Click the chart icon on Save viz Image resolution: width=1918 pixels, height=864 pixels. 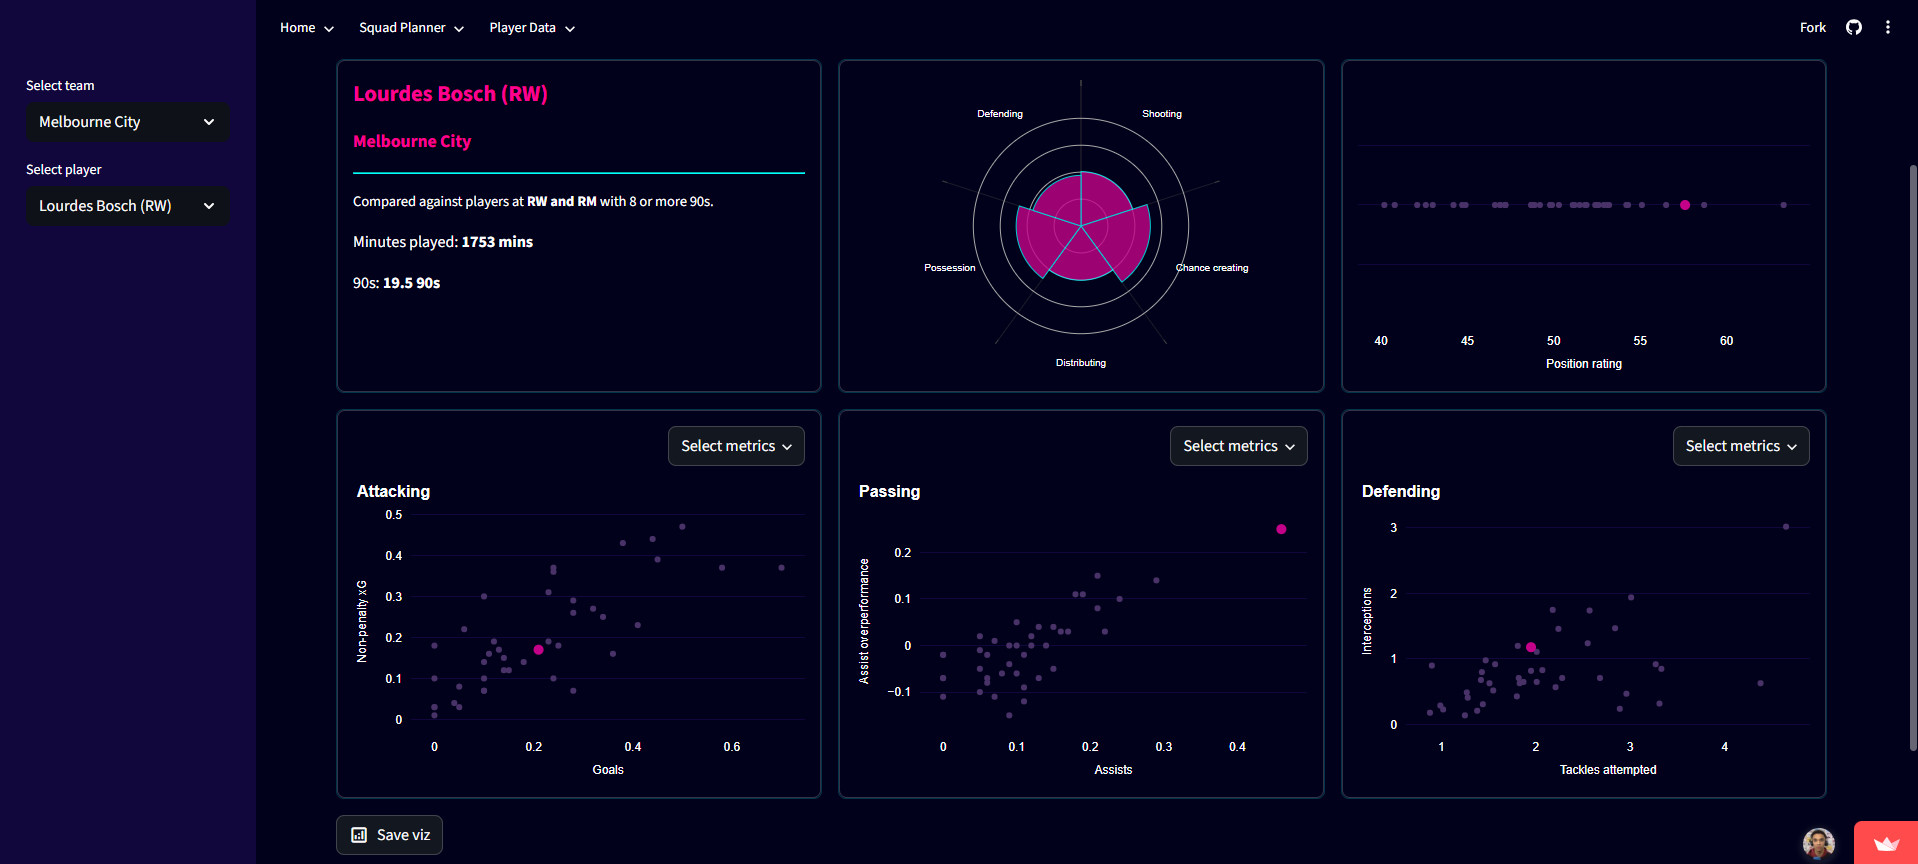tap(359, 835)
